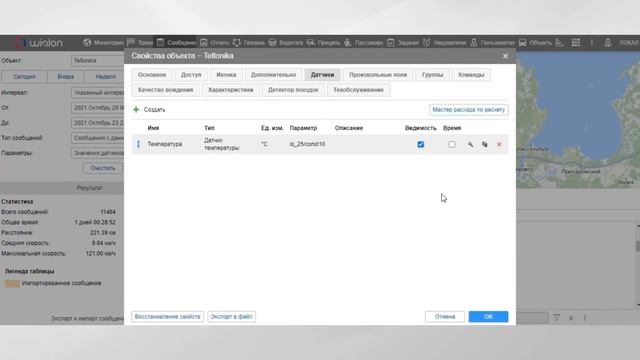Open Водители in the top menu
This screenshot has width=640, height=360.
pos(286,43)
